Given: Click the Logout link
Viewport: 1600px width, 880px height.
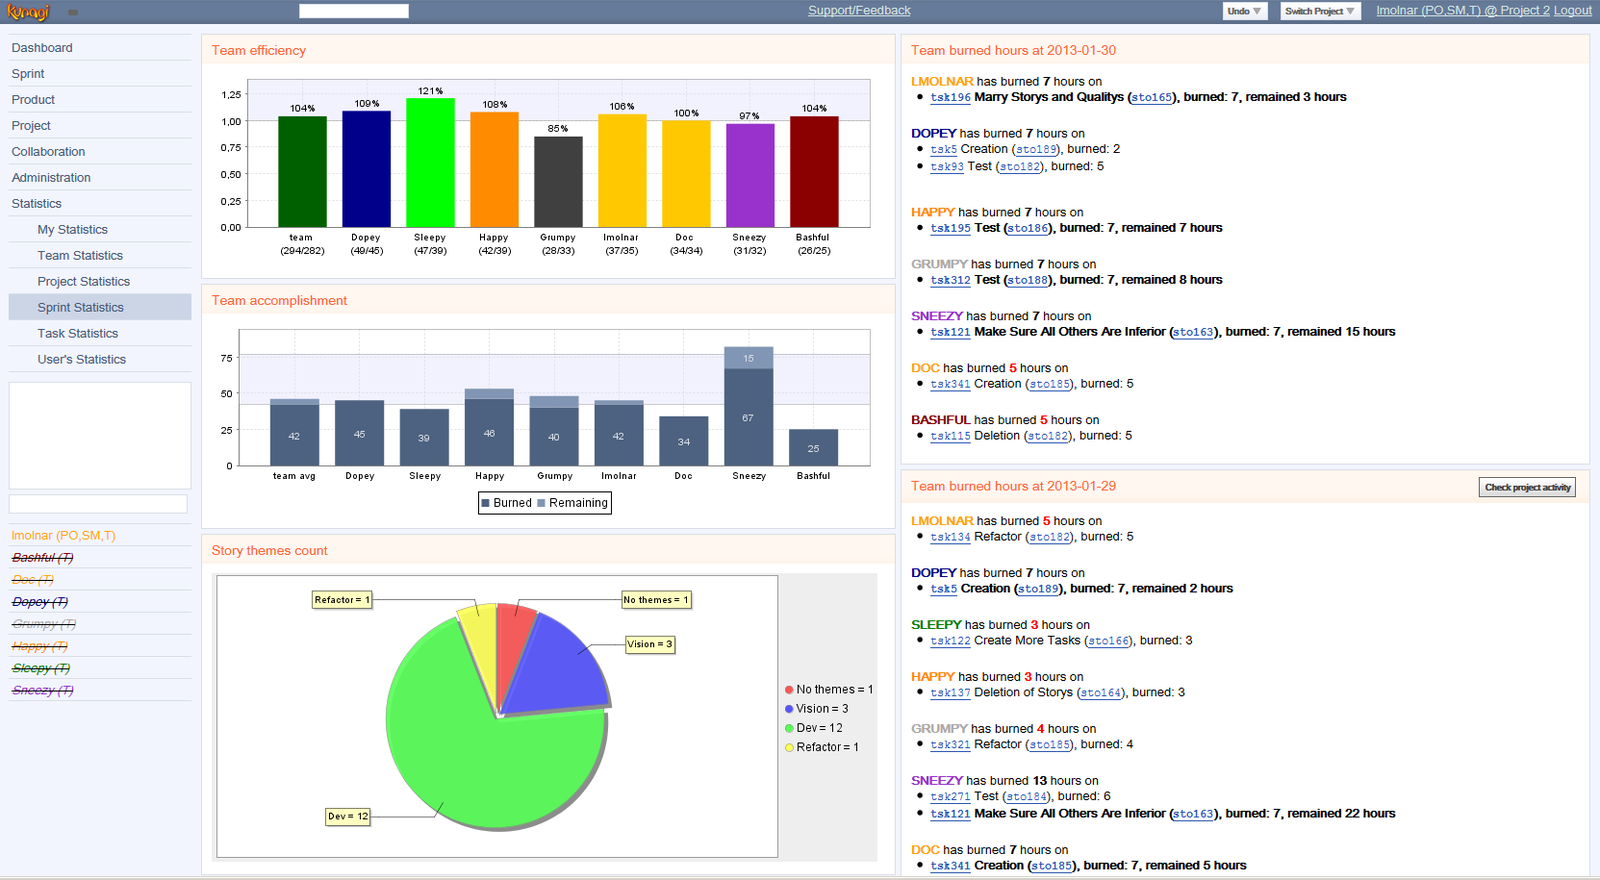Looking at the screenshot, I should pos(1573,11).
